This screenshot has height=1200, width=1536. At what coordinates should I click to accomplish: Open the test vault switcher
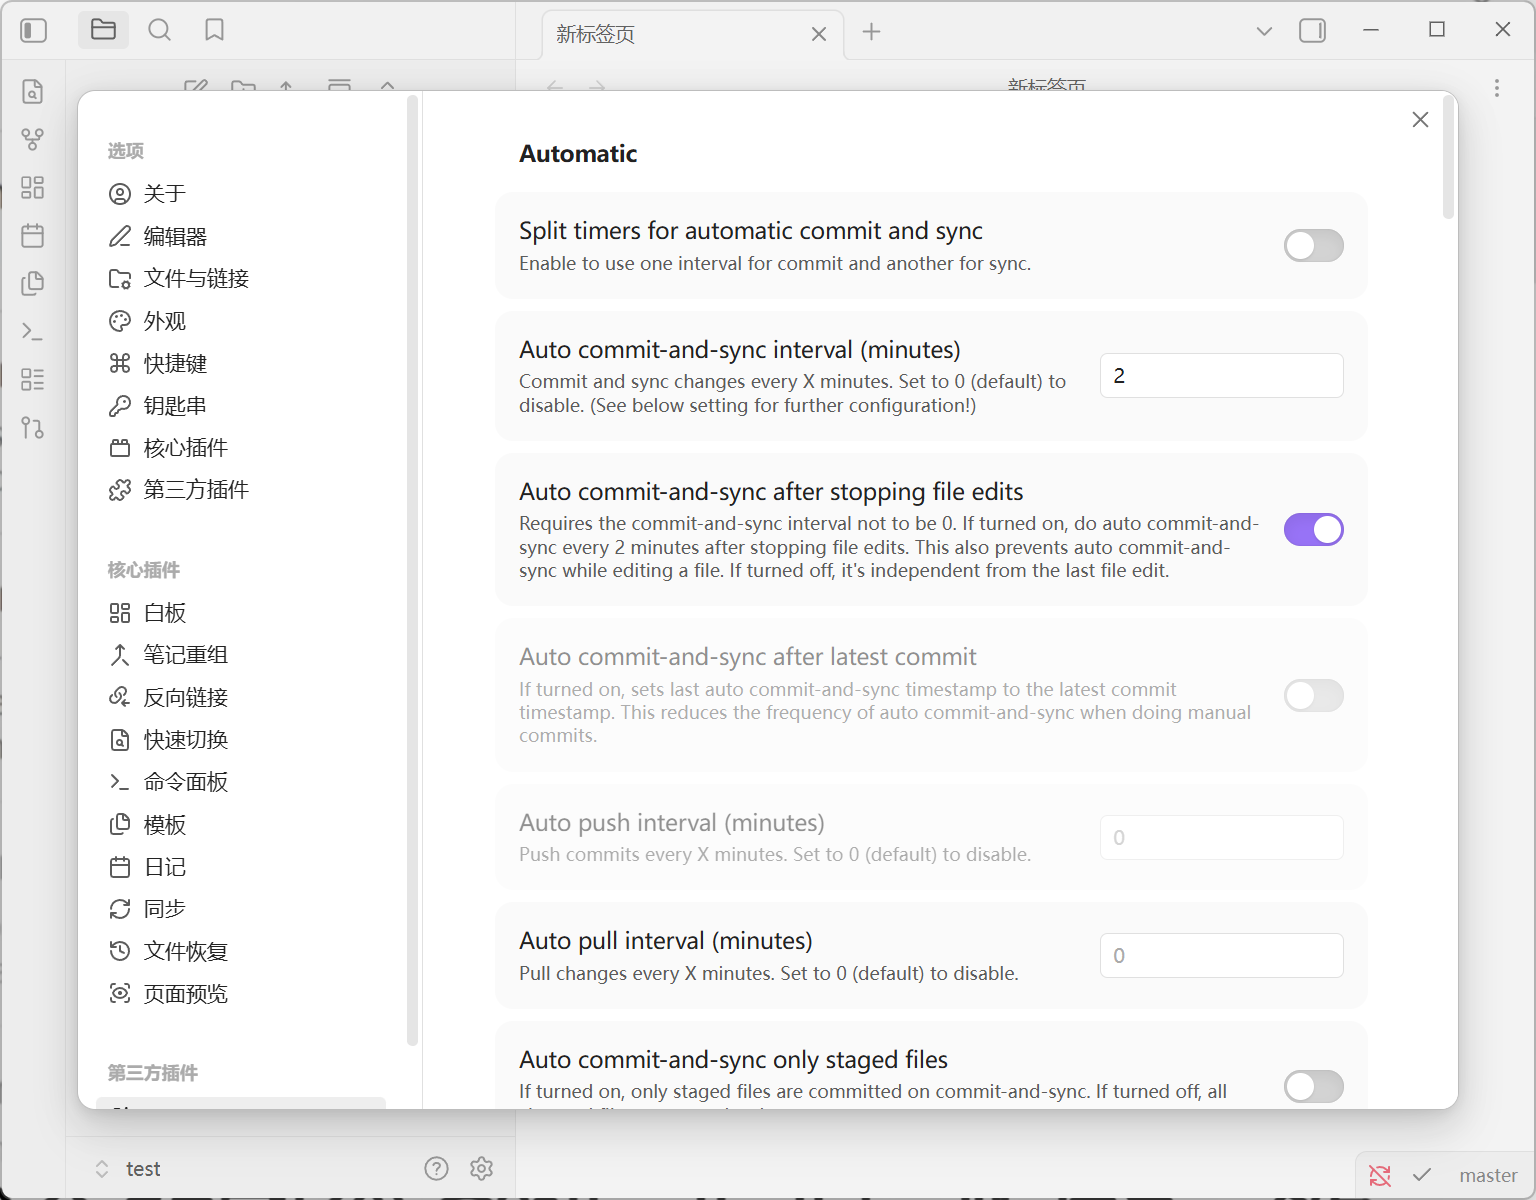[127, 1169]
